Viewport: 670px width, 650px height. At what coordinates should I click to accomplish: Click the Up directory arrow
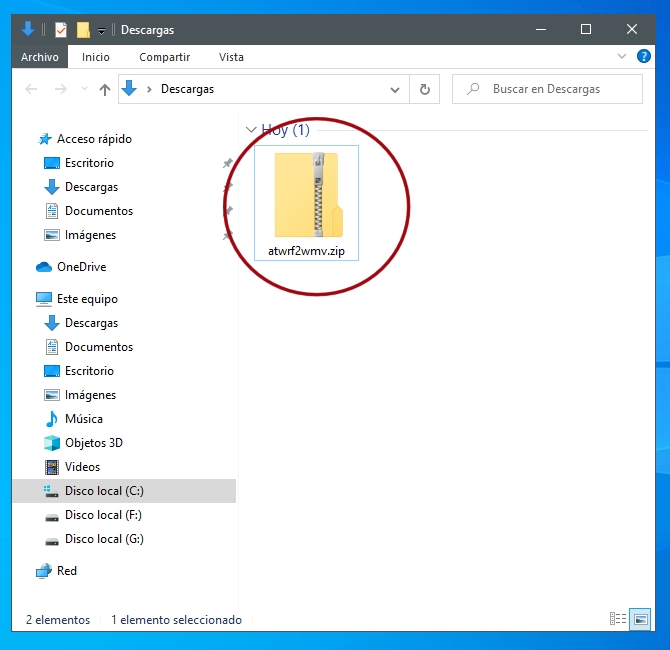(105, 90)
